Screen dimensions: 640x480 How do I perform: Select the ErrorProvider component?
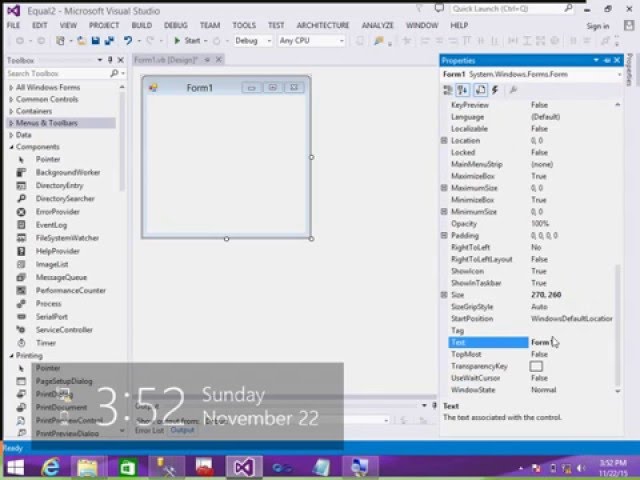58,211
